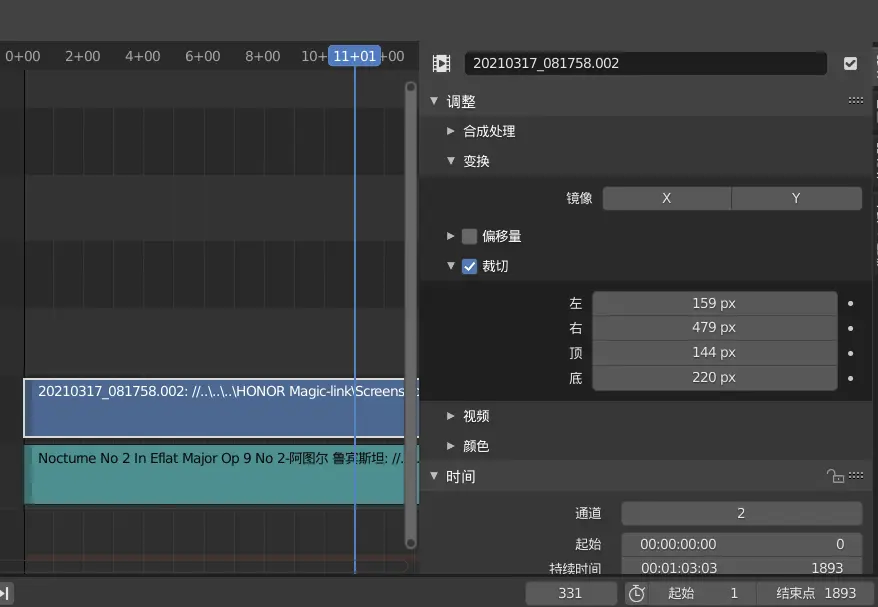The width and height of the screenshot is (878, 607).
Task: Click the 持续时间 field 00:01:03:03
Action: click(x=741, y=568)
